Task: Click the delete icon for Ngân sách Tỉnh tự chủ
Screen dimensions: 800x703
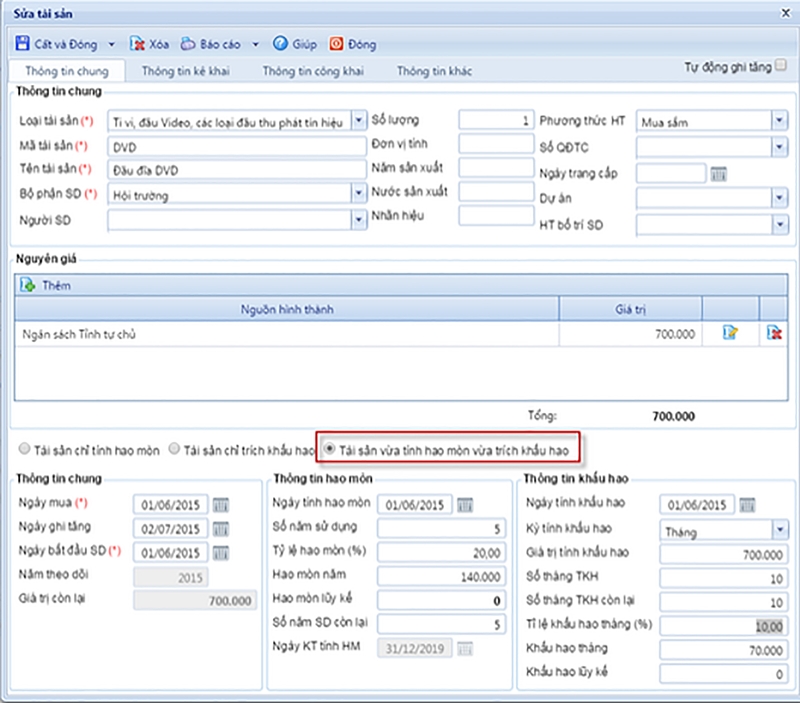Action: pyautogui.click(x=773, y=333)
